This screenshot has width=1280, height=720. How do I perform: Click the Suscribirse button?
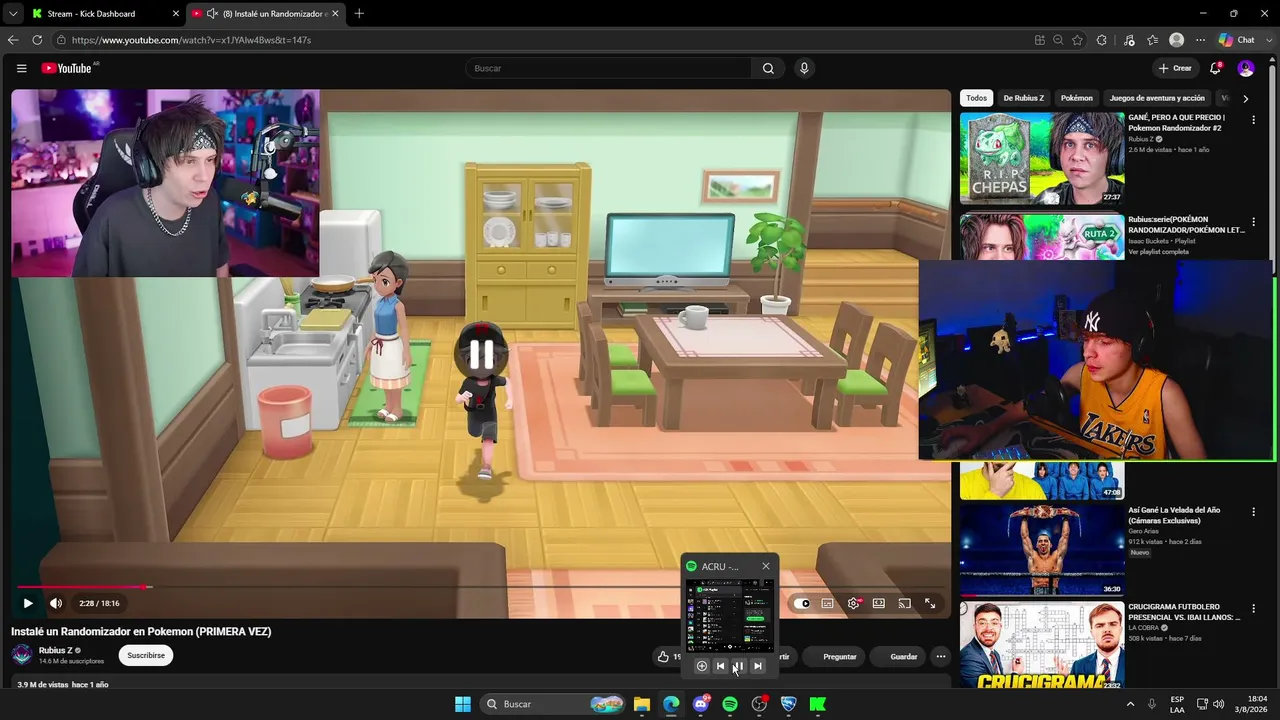click(x=146, y=655)
